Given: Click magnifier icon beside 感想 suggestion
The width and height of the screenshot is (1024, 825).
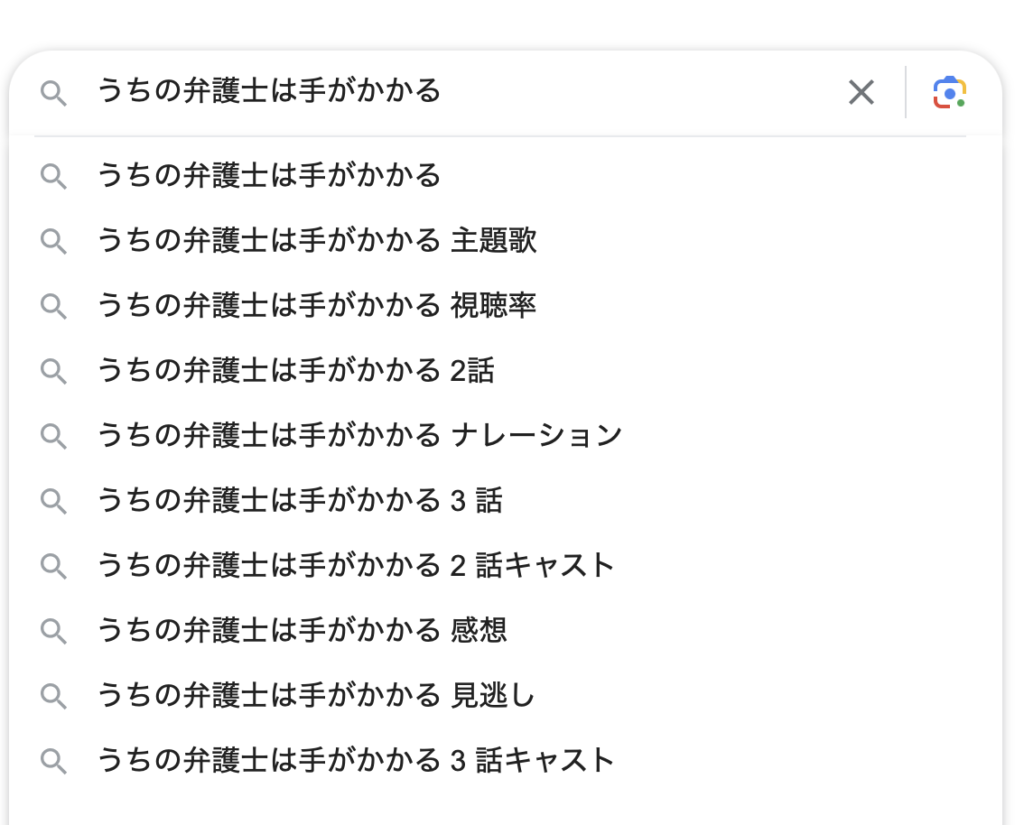Looking at the screenshot, I should 53,630.
